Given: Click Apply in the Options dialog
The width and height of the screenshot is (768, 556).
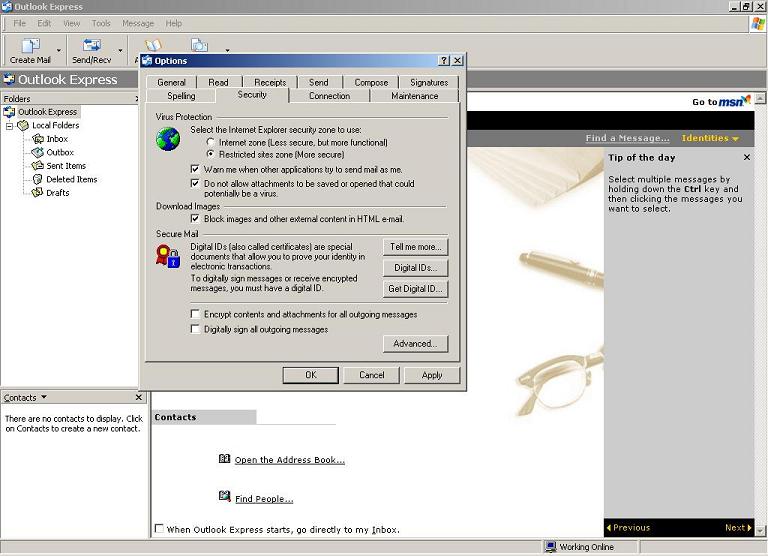Looking at the screenshot, I should pyautogui.click(x=432, y=375).
